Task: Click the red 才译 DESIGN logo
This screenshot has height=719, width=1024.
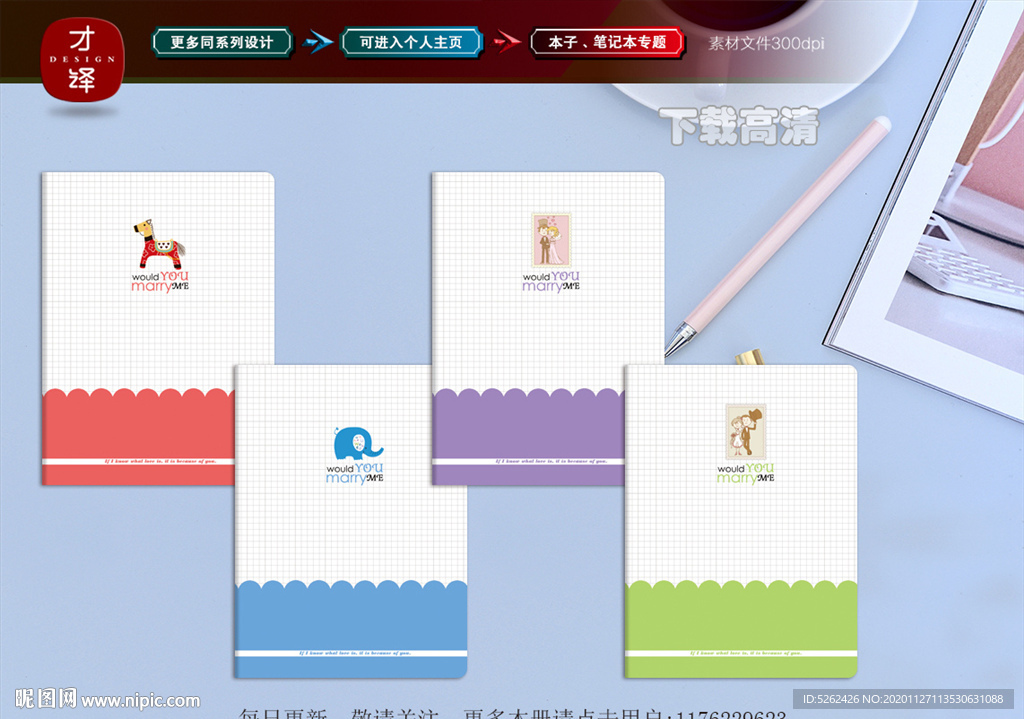Action: 82,59
